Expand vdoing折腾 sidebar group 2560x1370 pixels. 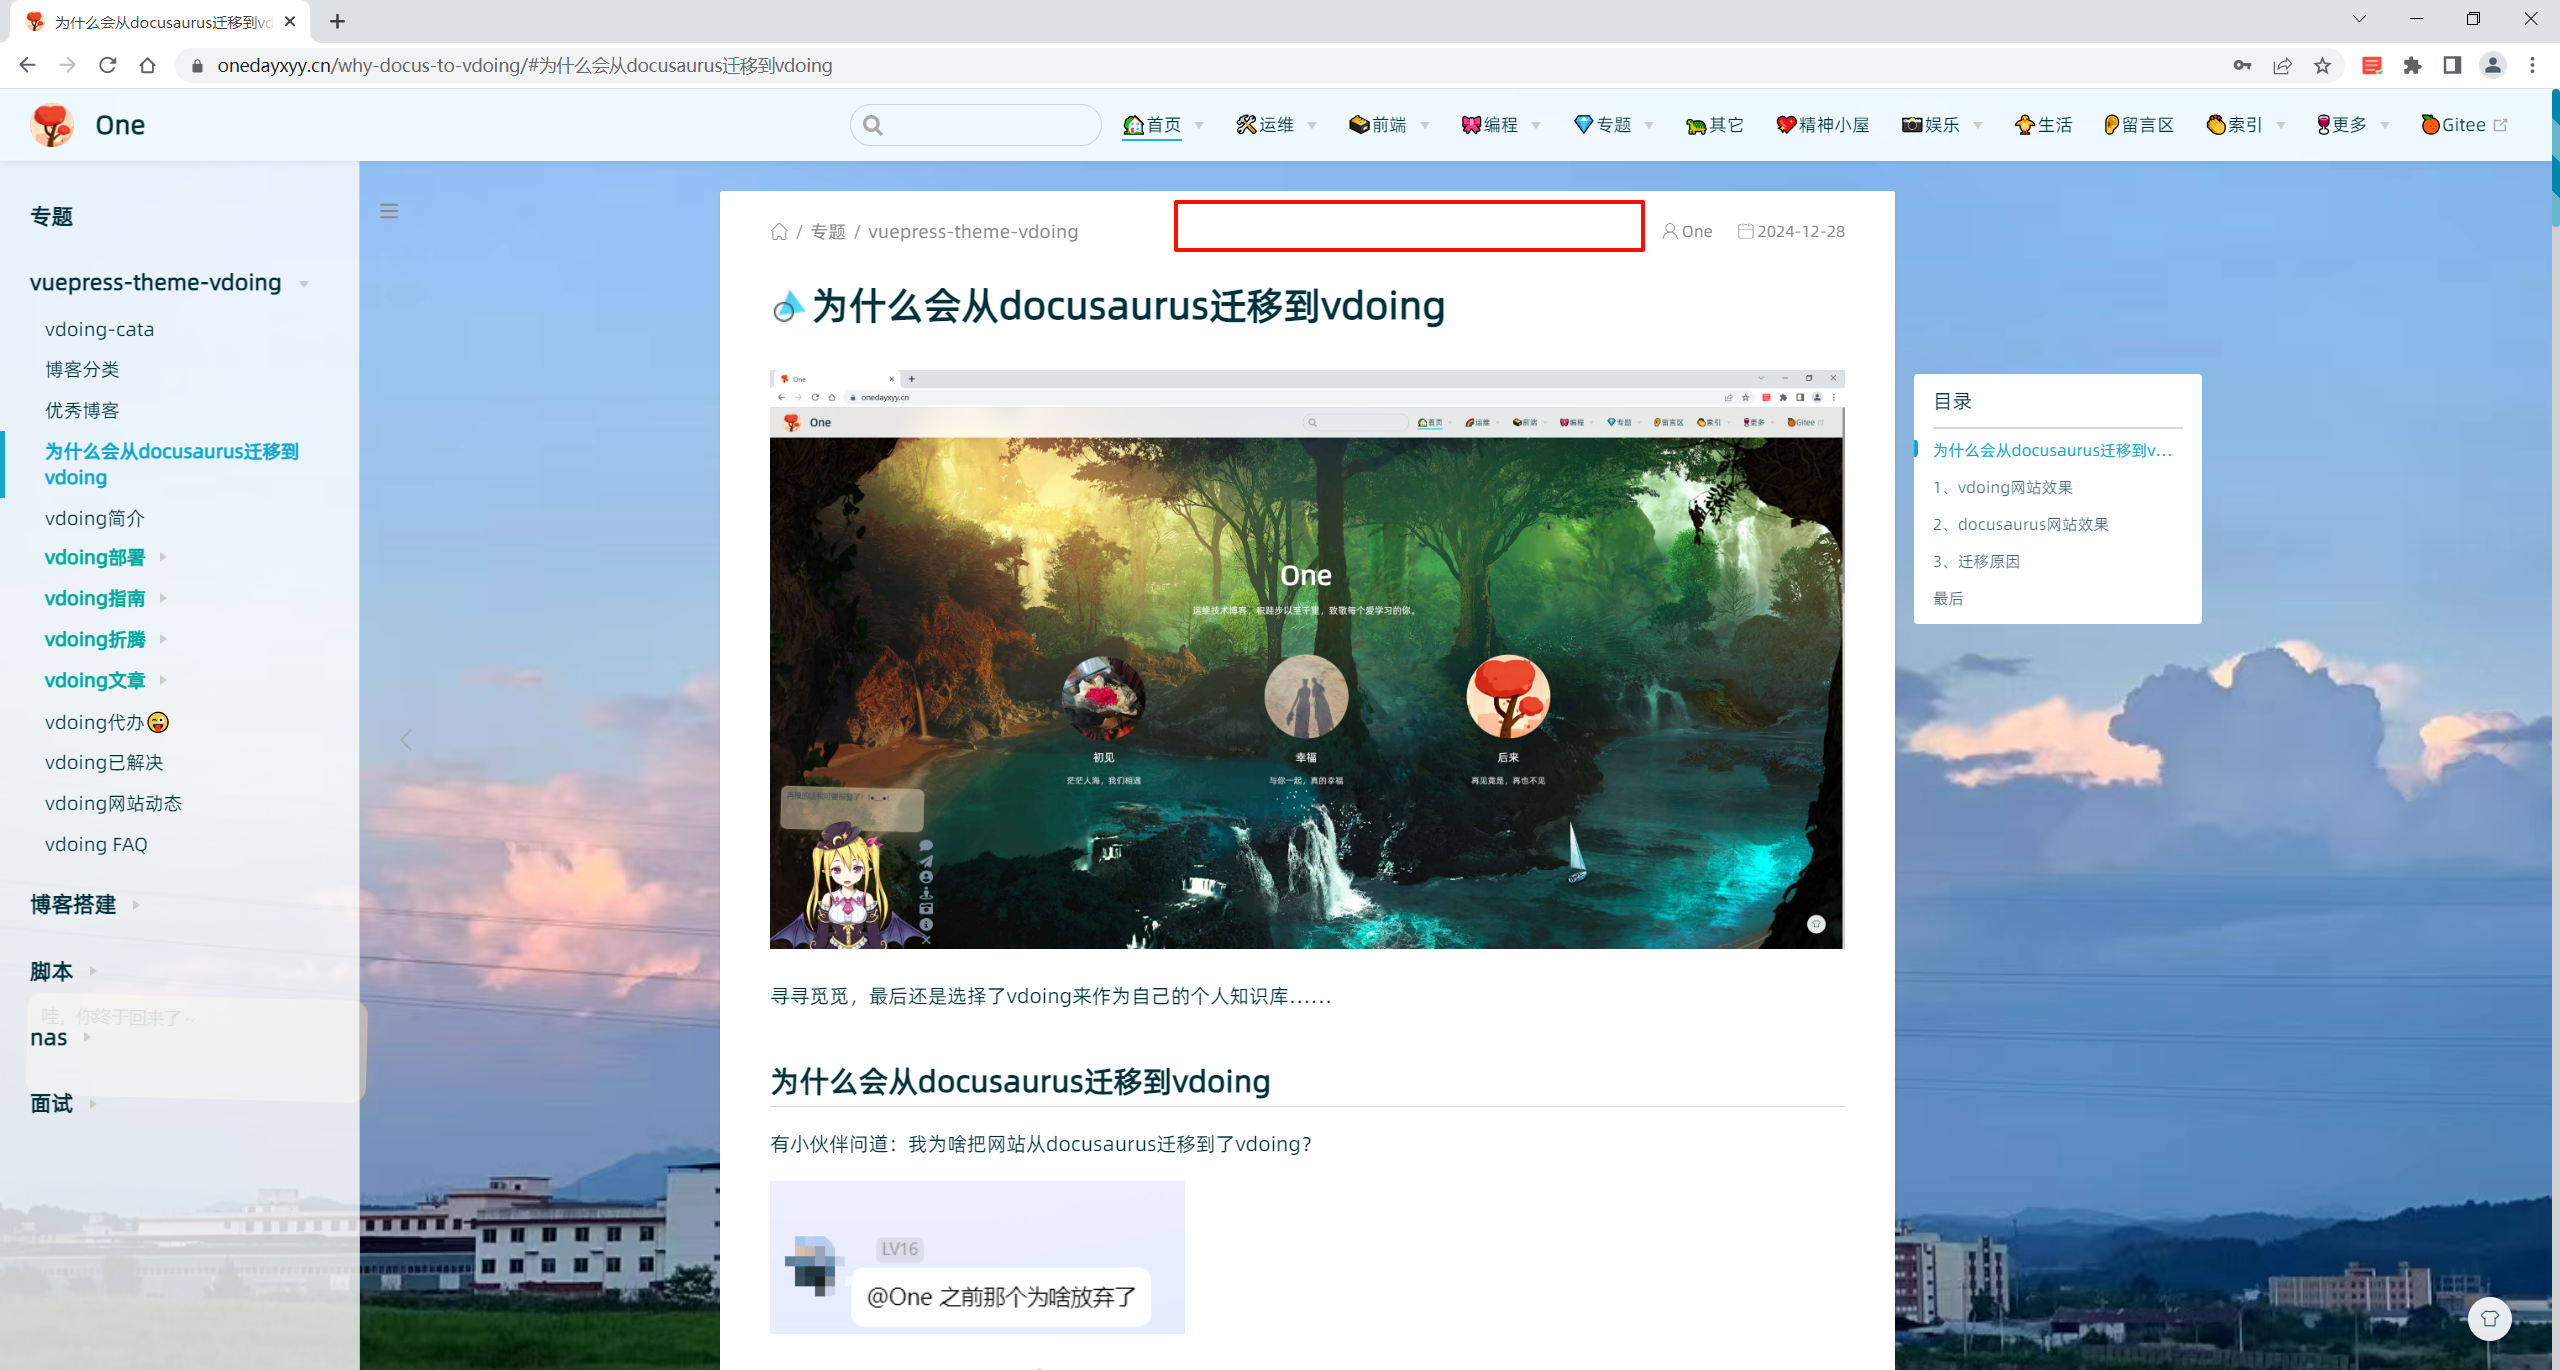pos(105,639)
